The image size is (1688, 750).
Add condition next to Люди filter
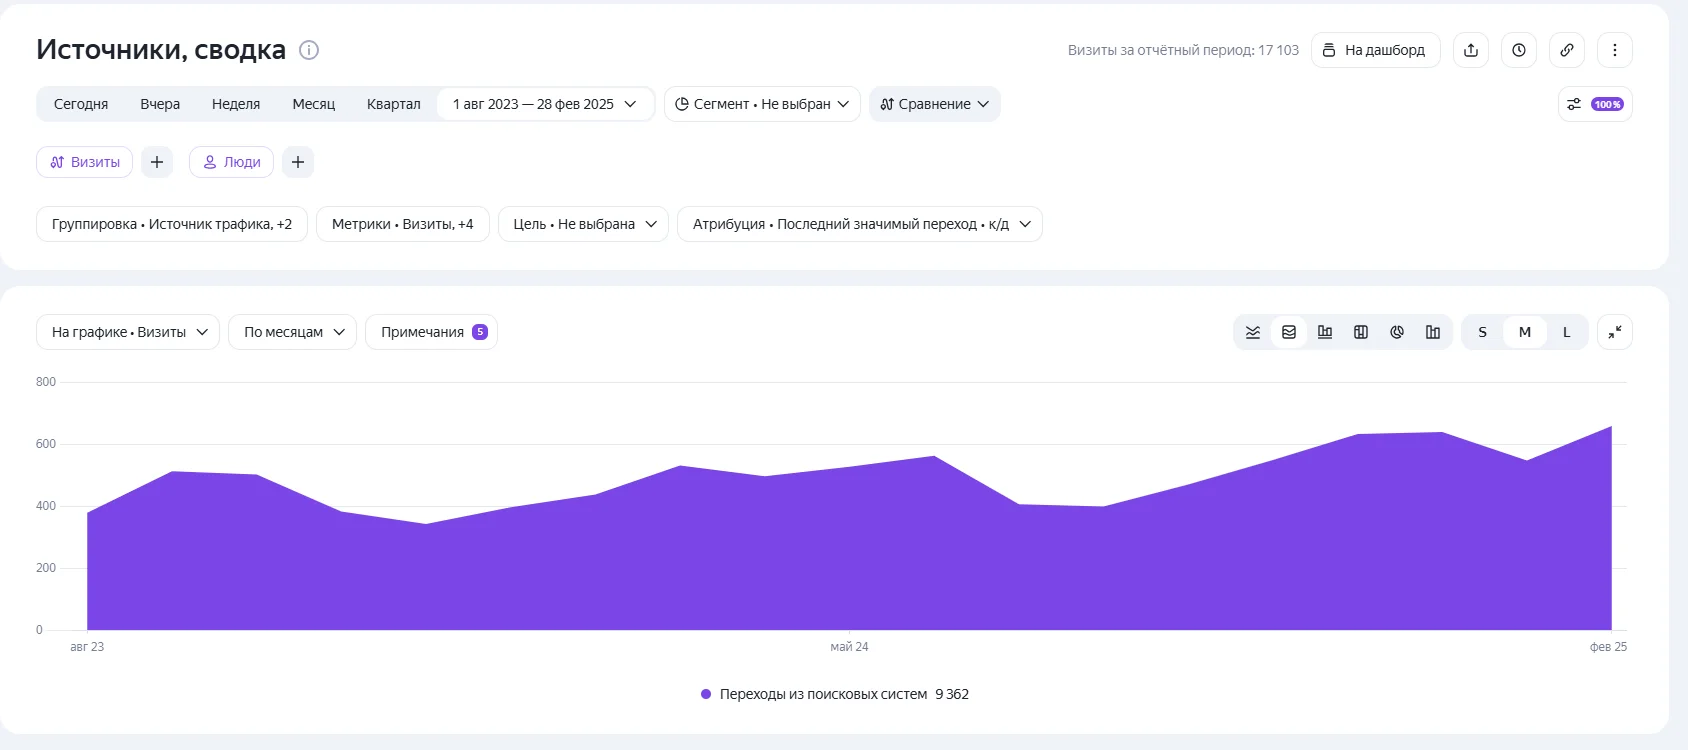click(298, 162)
